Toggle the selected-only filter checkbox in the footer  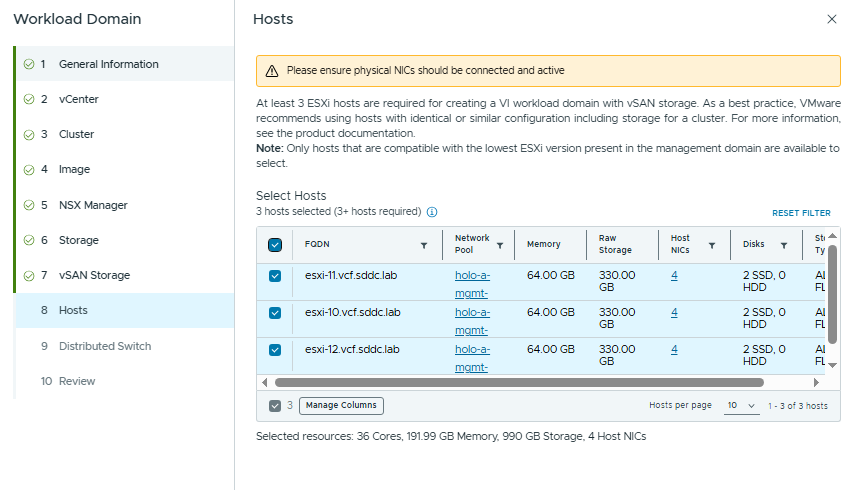click(x=275, y=406)
